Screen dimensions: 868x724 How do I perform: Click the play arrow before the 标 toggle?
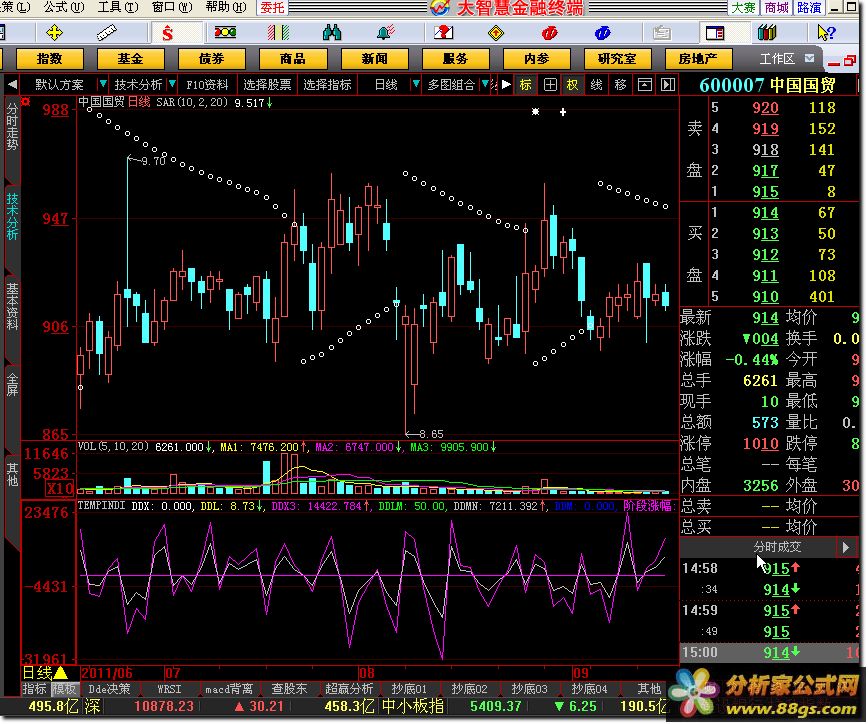click(x=506, y=84)
